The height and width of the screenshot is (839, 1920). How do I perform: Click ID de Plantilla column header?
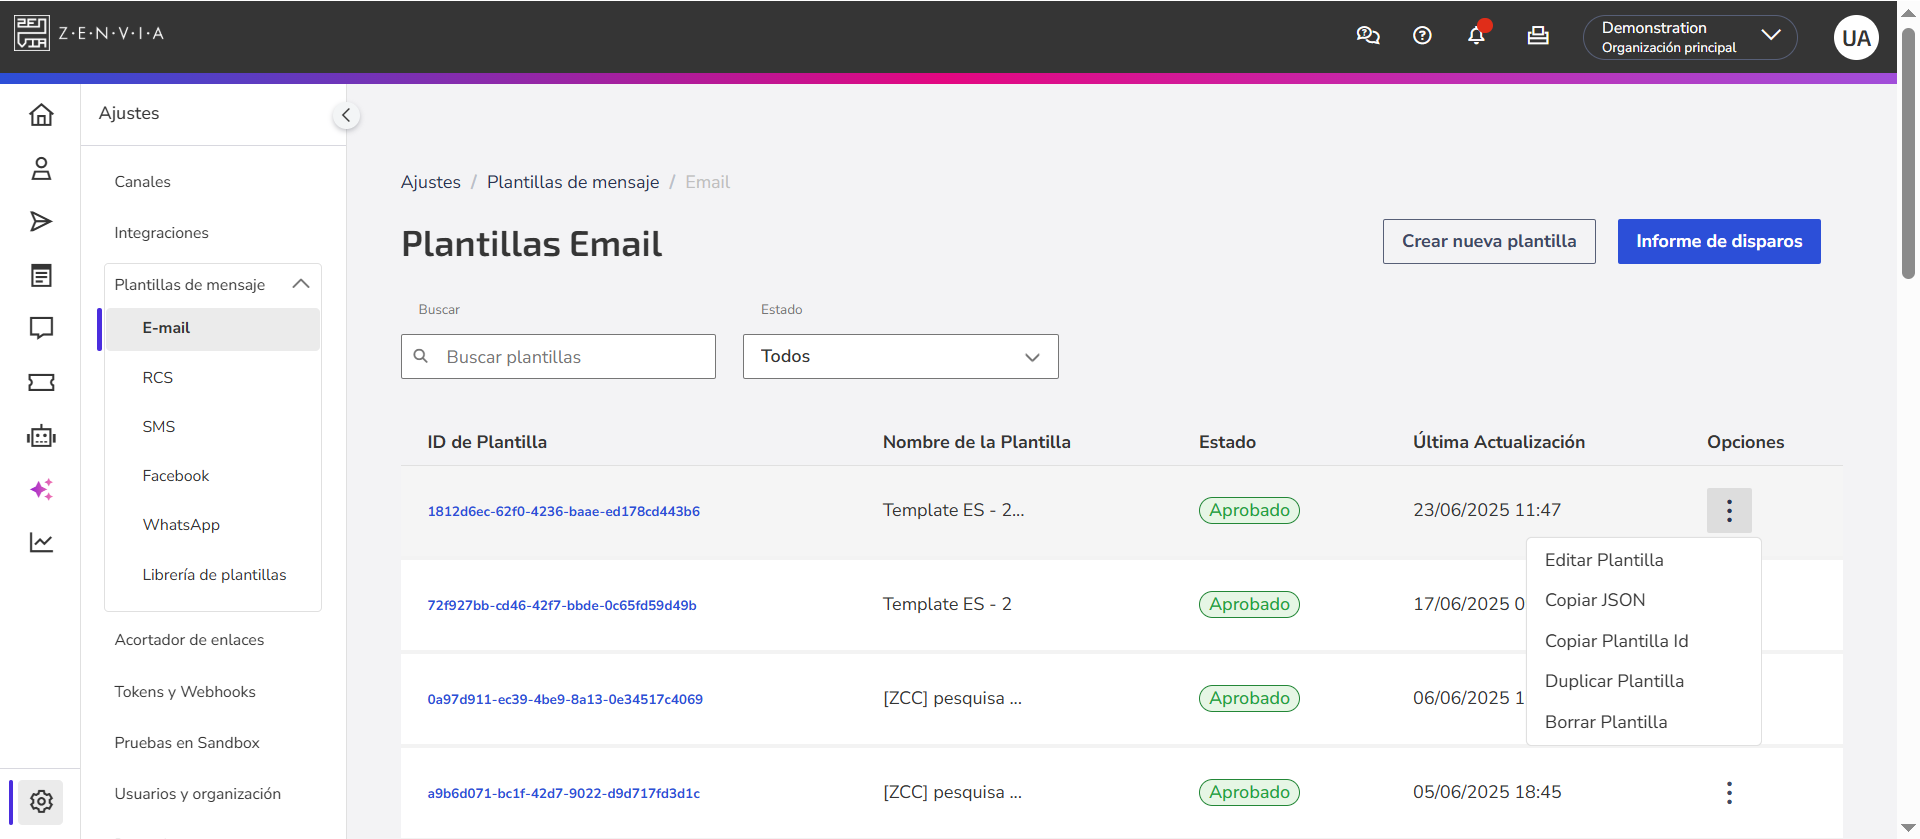coord(487,442)
